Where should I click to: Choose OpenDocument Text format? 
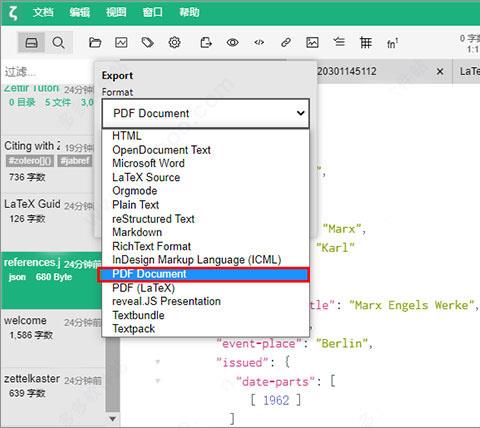[206, 150]
